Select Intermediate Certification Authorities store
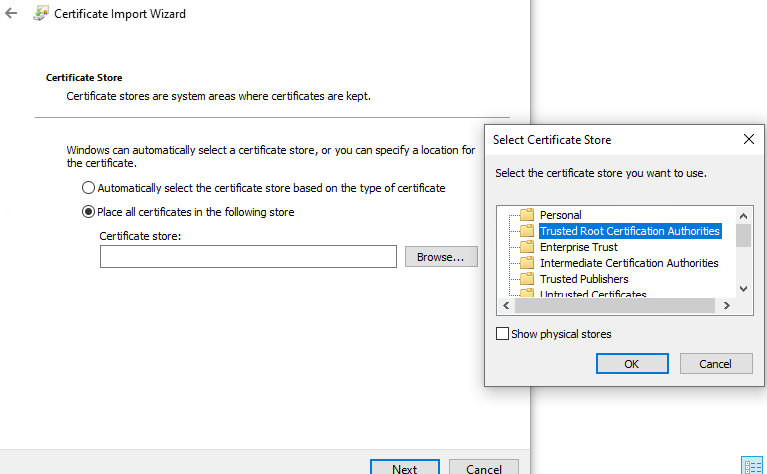 coord(629,263)
